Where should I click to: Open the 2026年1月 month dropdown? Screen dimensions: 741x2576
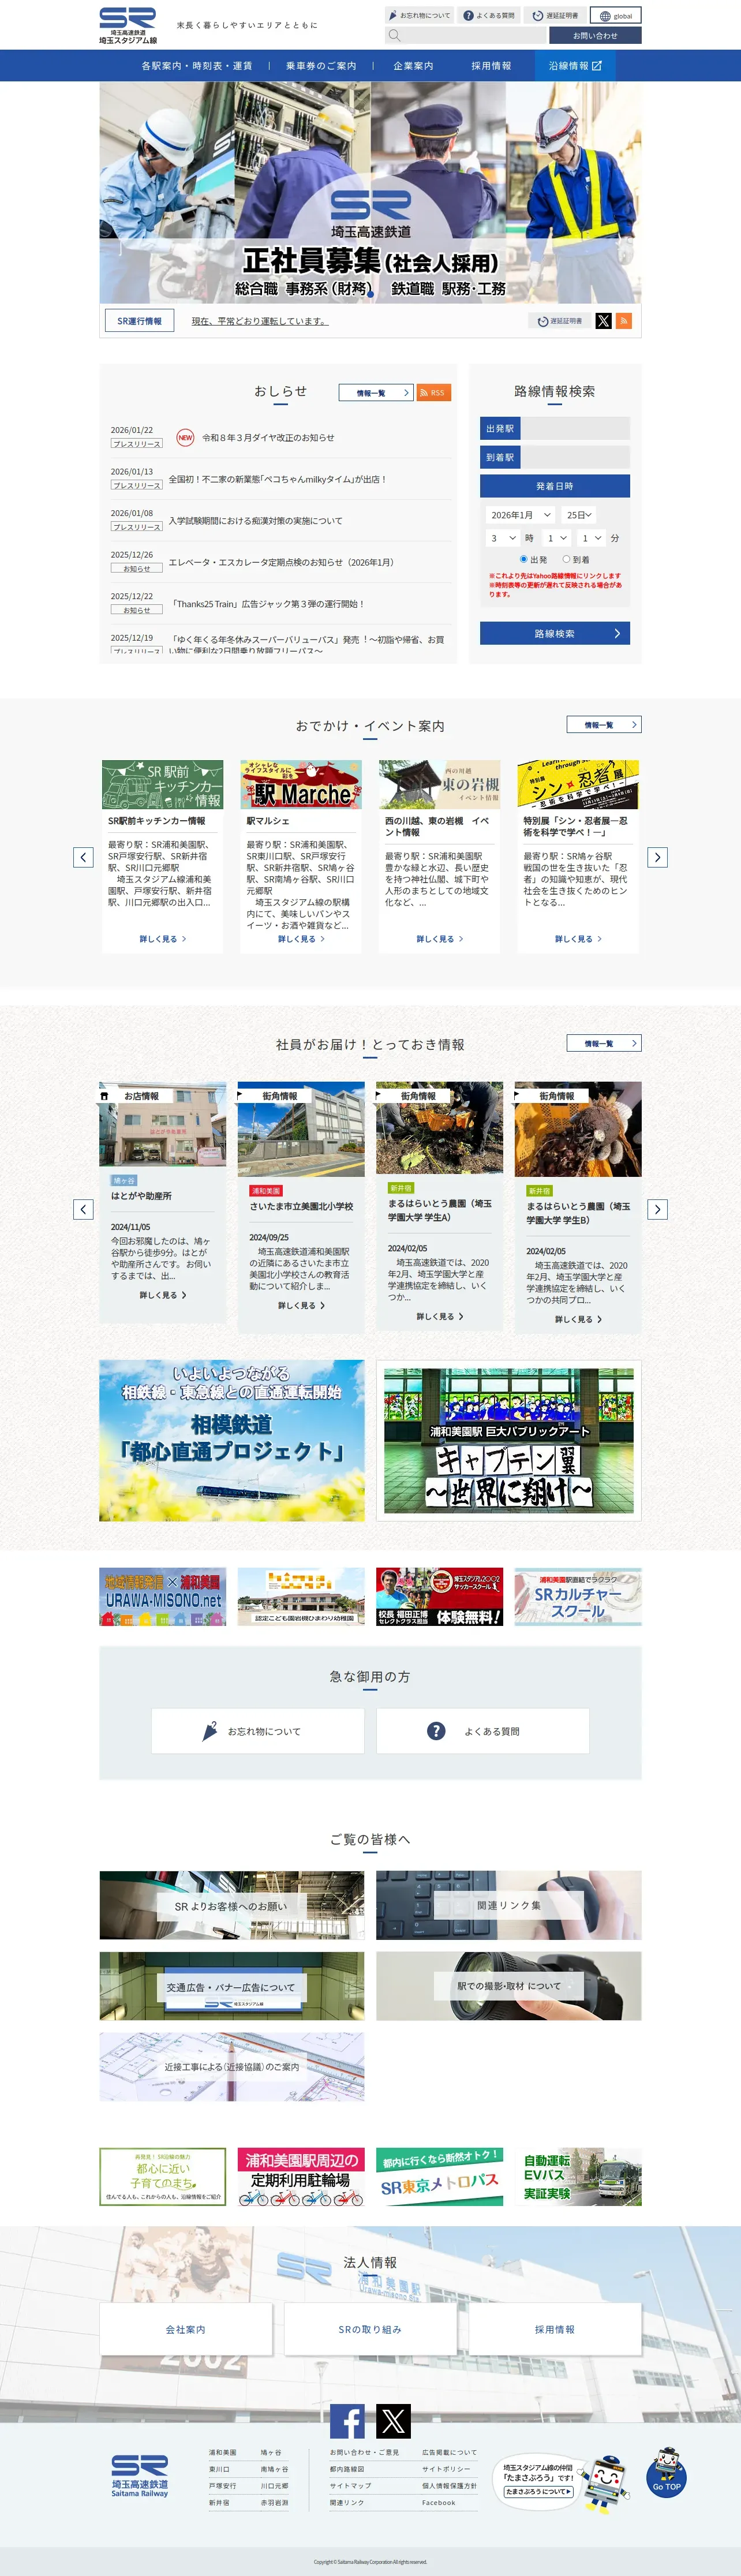520,514
